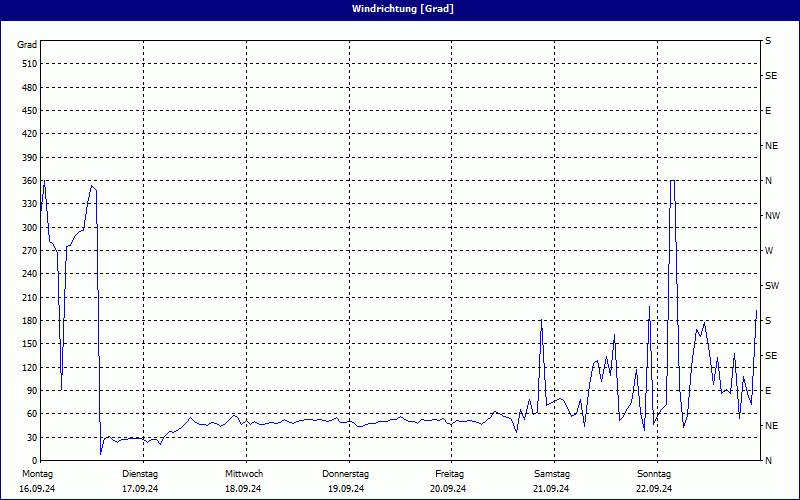Select the 60 axis value

coord(32,414)
